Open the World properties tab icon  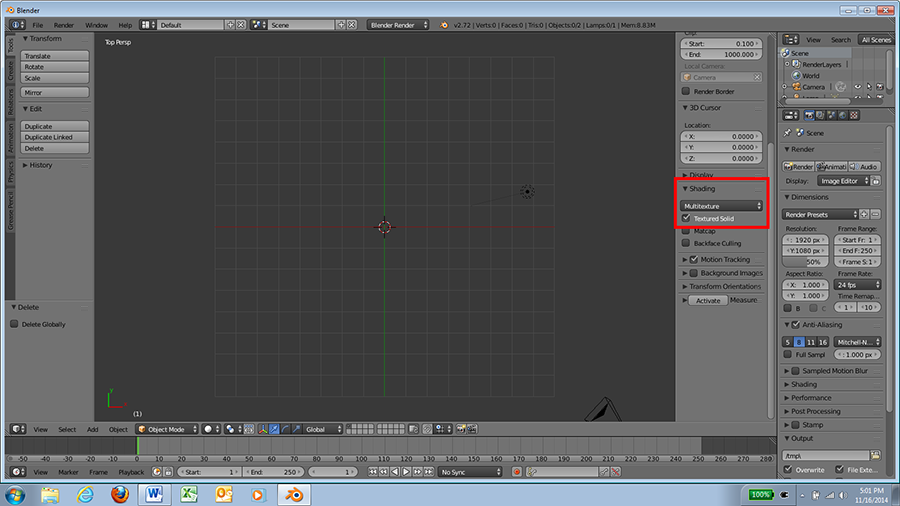pos(843,115)
